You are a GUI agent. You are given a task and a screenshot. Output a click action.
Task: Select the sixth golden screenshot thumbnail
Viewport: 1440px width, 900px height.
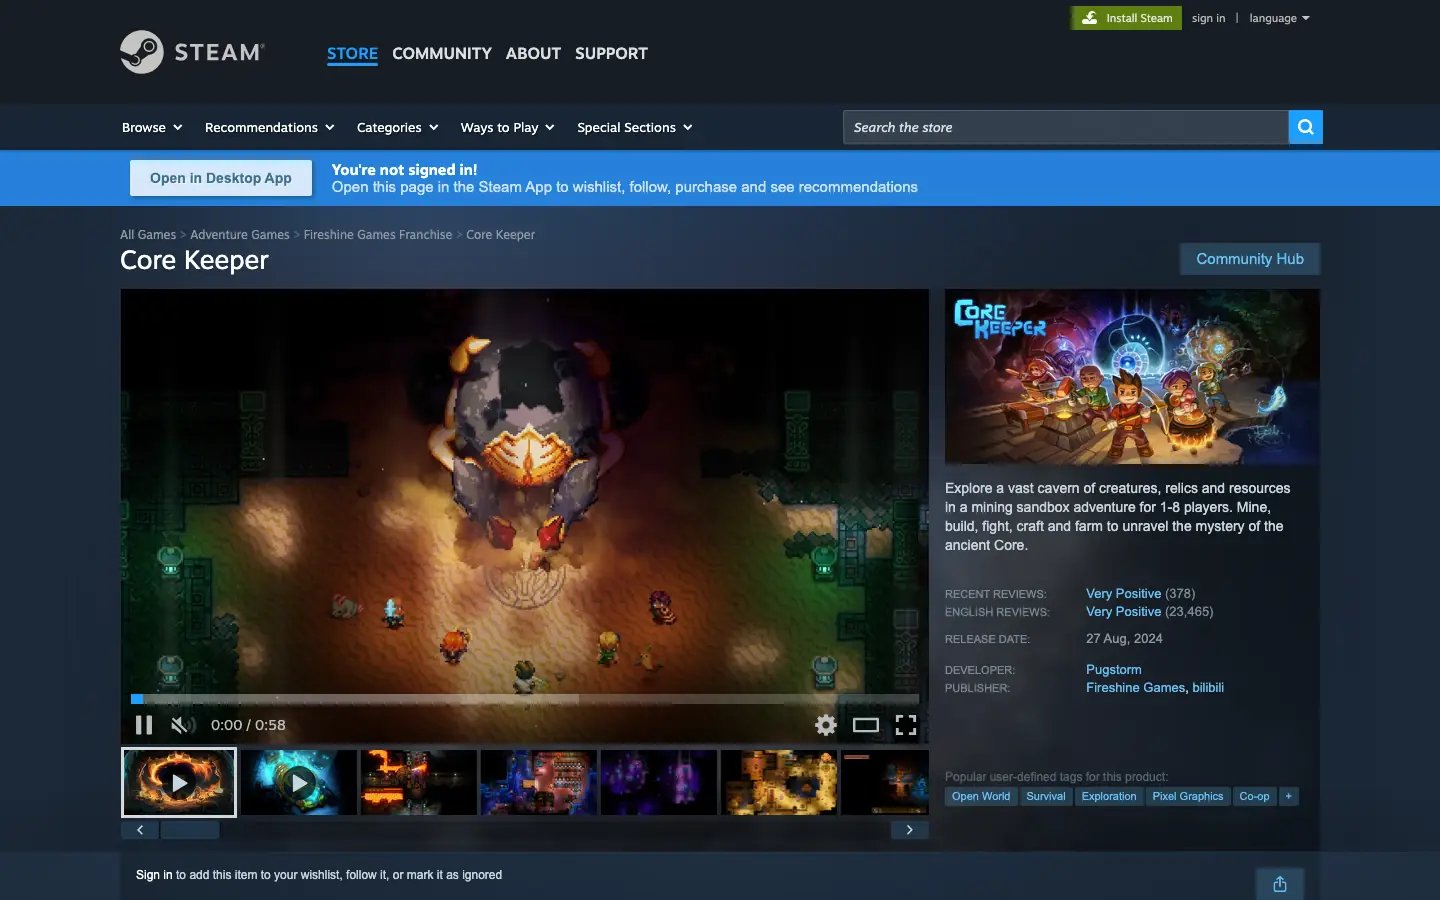click(x=779, y=782)
